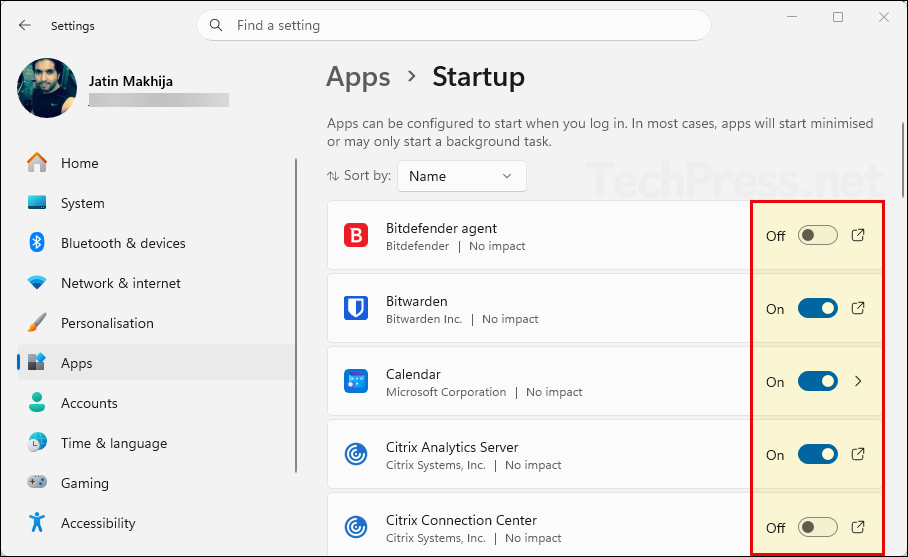This screenshot has height=557, width=908.
Task: Enable Bitdefender agent startup toggle
Action: click(818, 235)
